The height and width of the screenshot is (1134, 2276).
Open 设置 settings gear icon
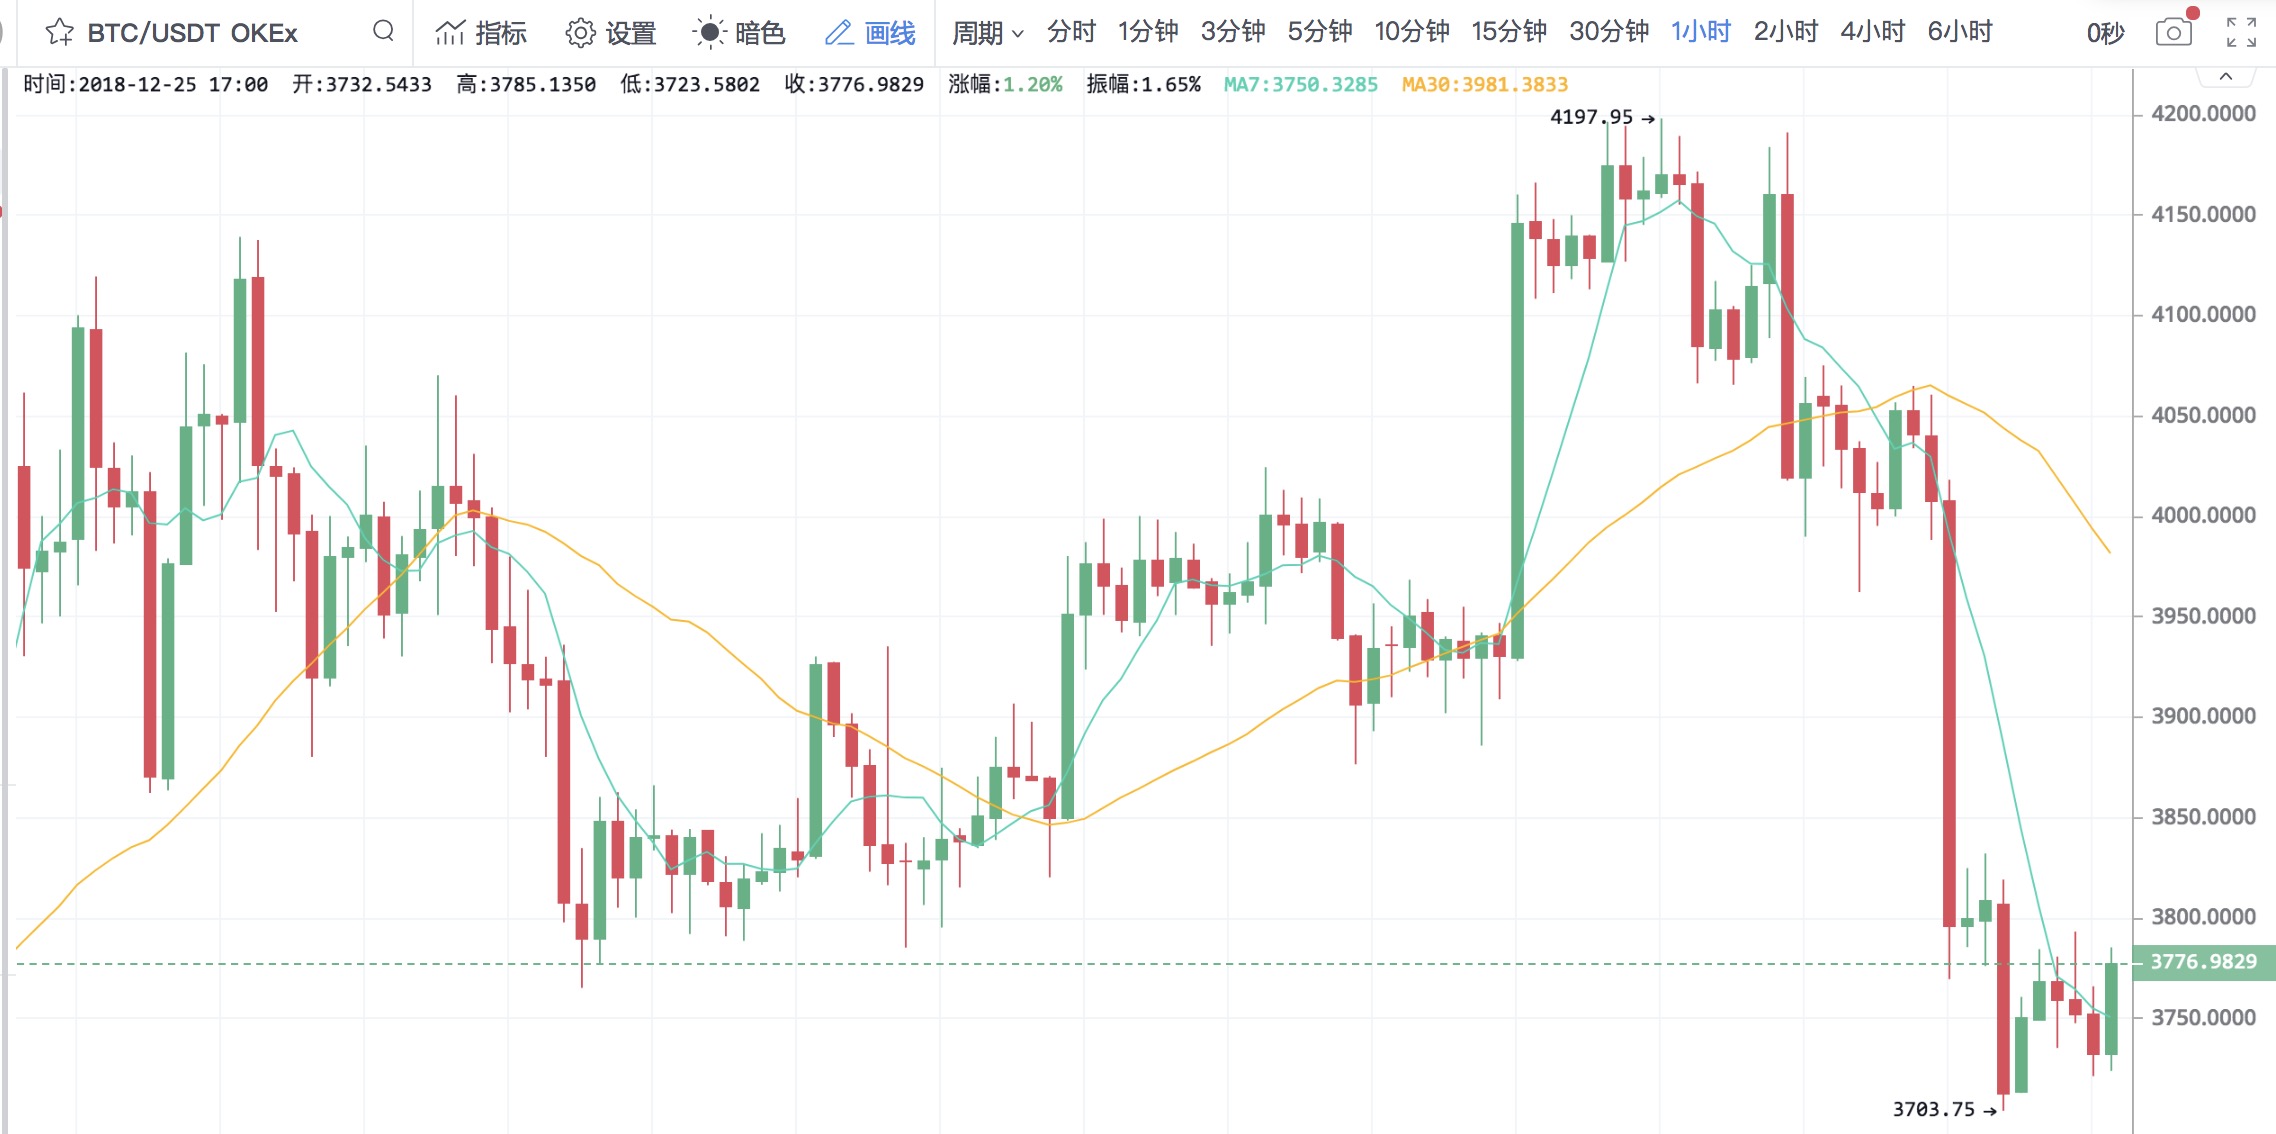(580, 33)
